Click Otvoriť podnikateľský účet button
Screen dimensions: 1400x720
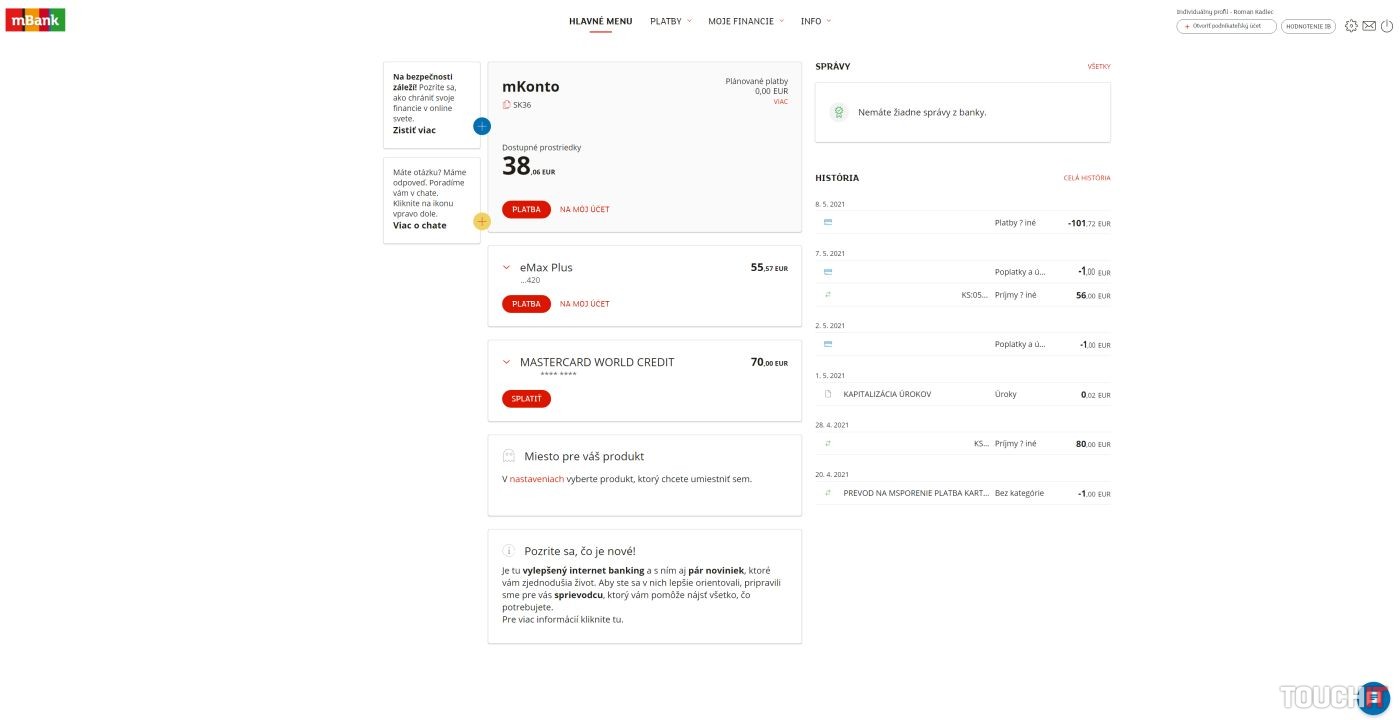pyautogui.click(x=1227, y=26)
